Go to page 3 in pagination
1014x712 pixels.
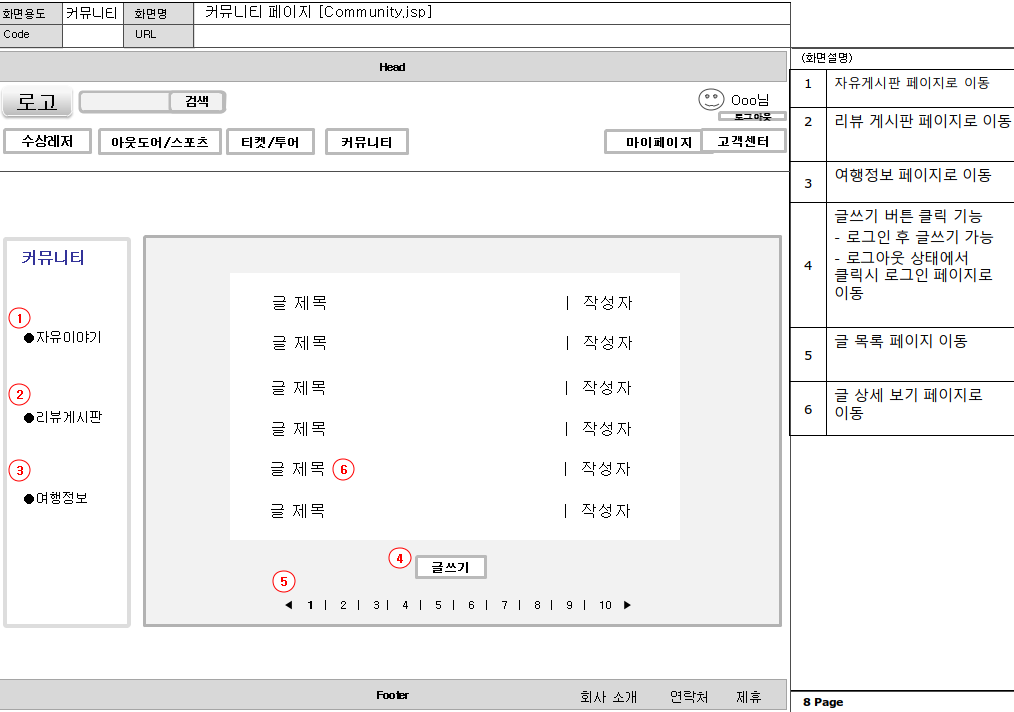(376, 605)
